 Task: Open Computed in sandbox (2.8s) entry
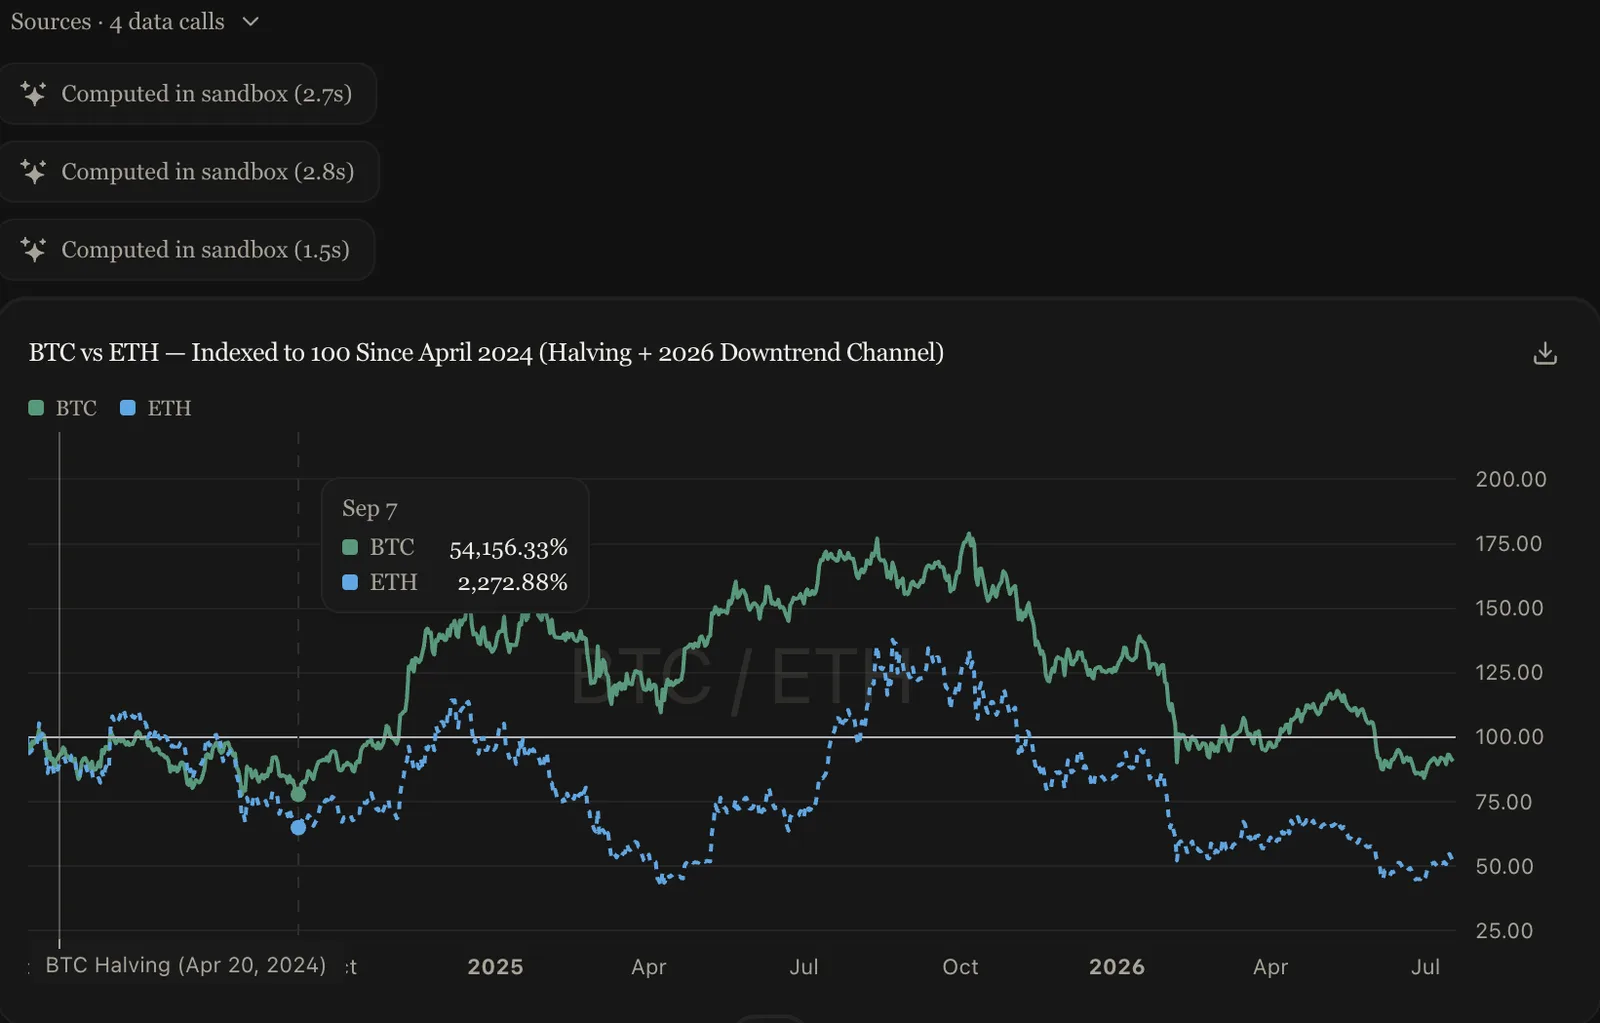click(x=188, y=172)
